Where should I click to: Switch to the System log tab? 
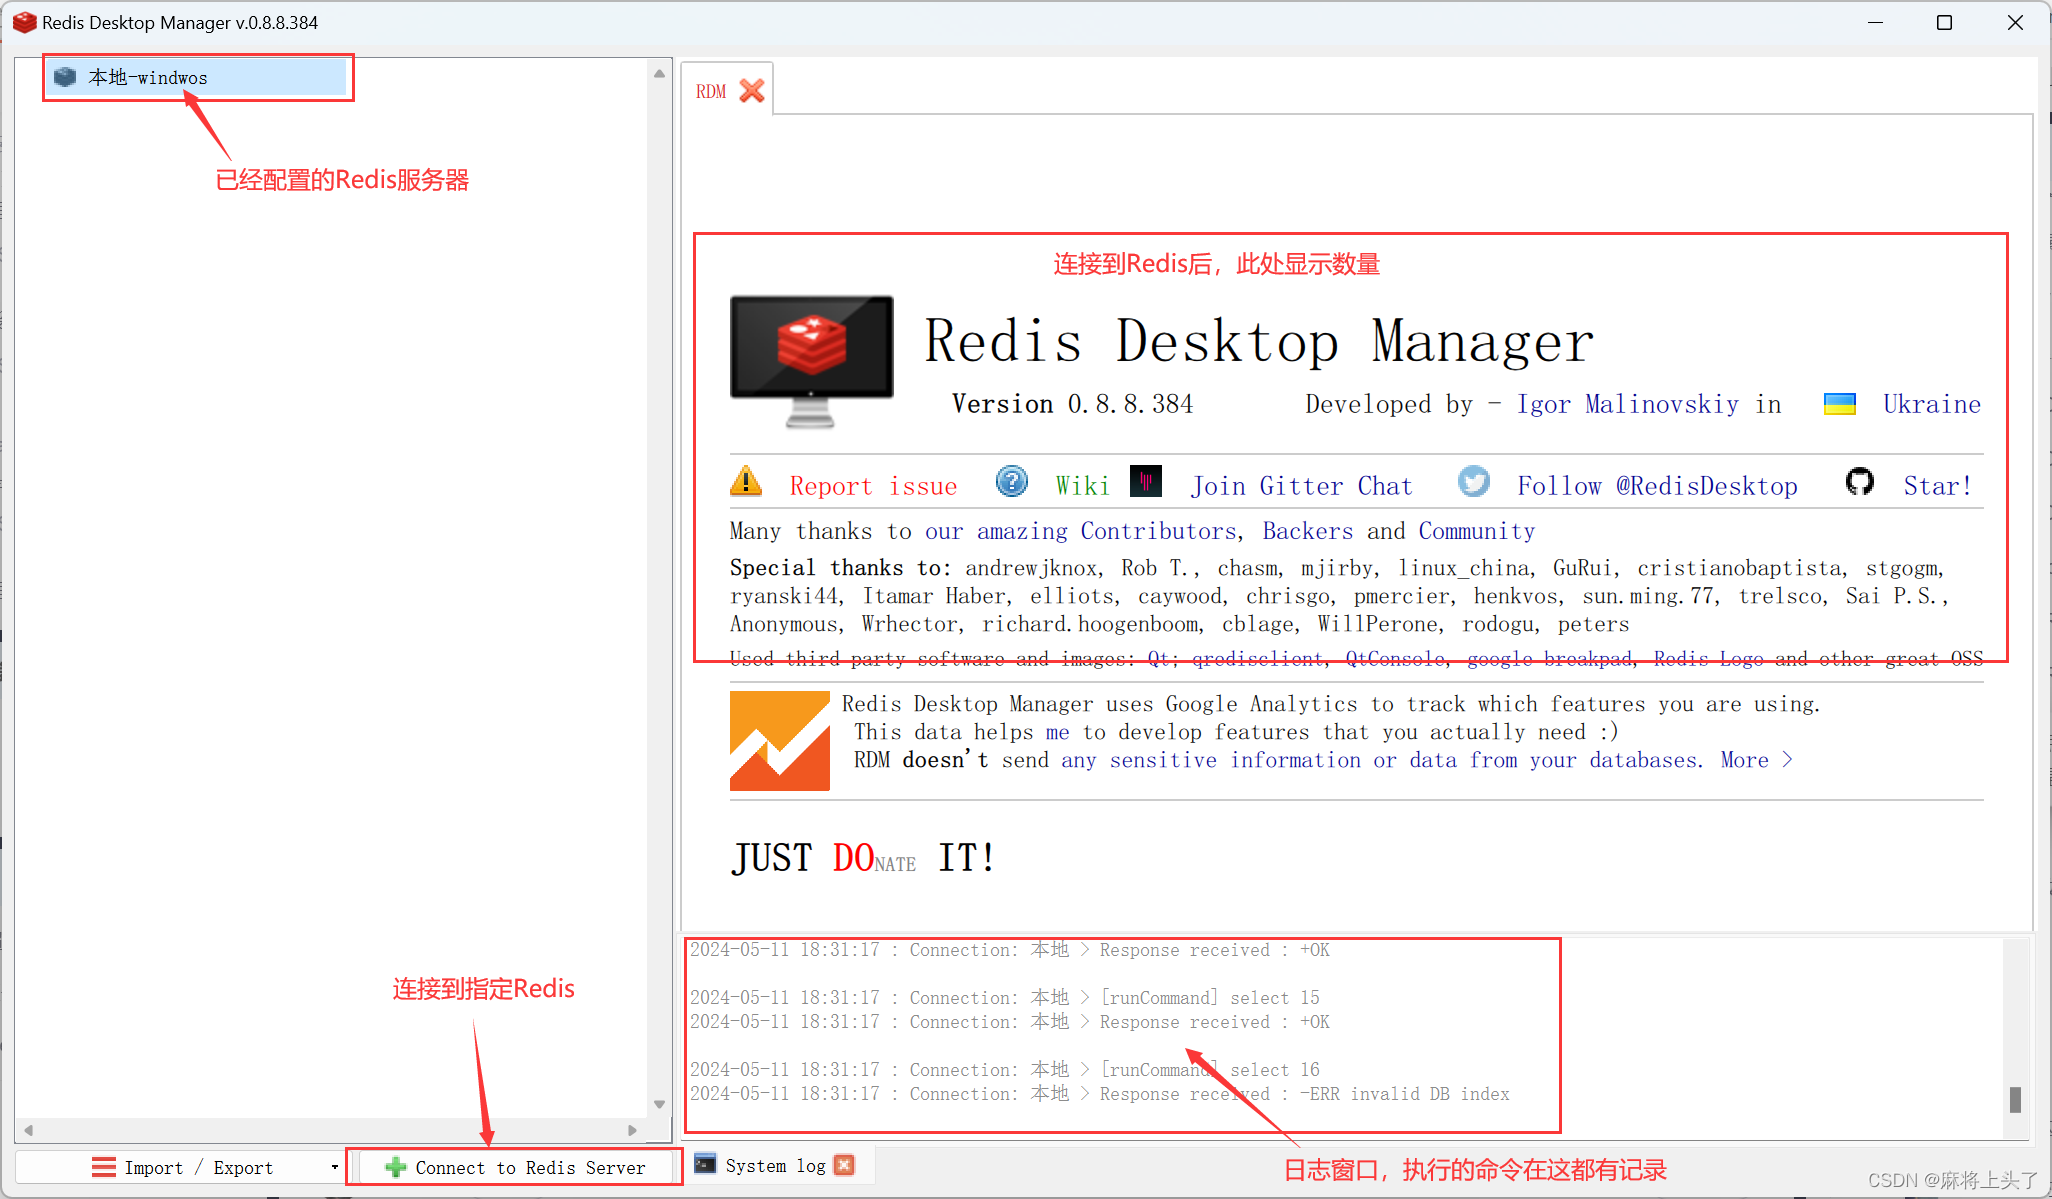pos(775,1165)
